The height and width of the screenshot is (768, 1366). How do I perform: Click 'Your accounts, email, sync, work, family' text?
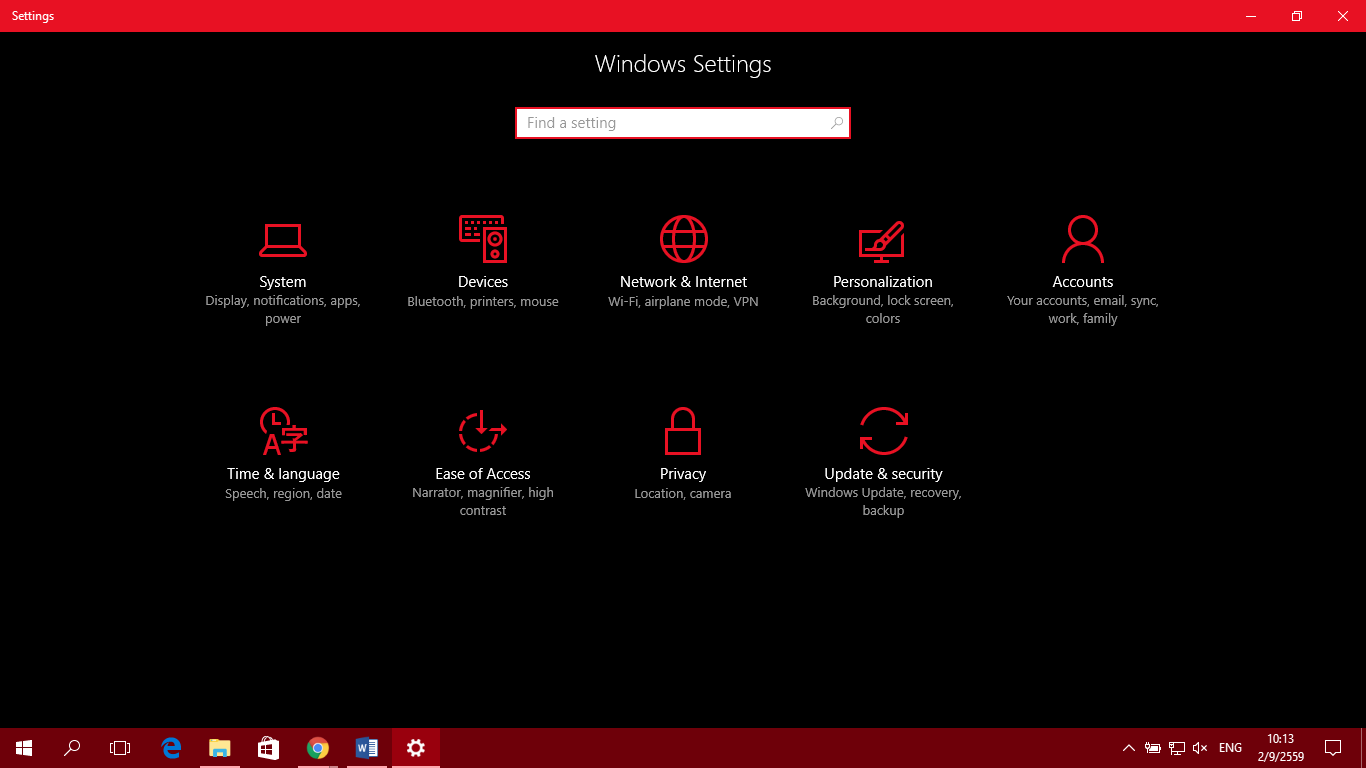tap(1083, 310)
